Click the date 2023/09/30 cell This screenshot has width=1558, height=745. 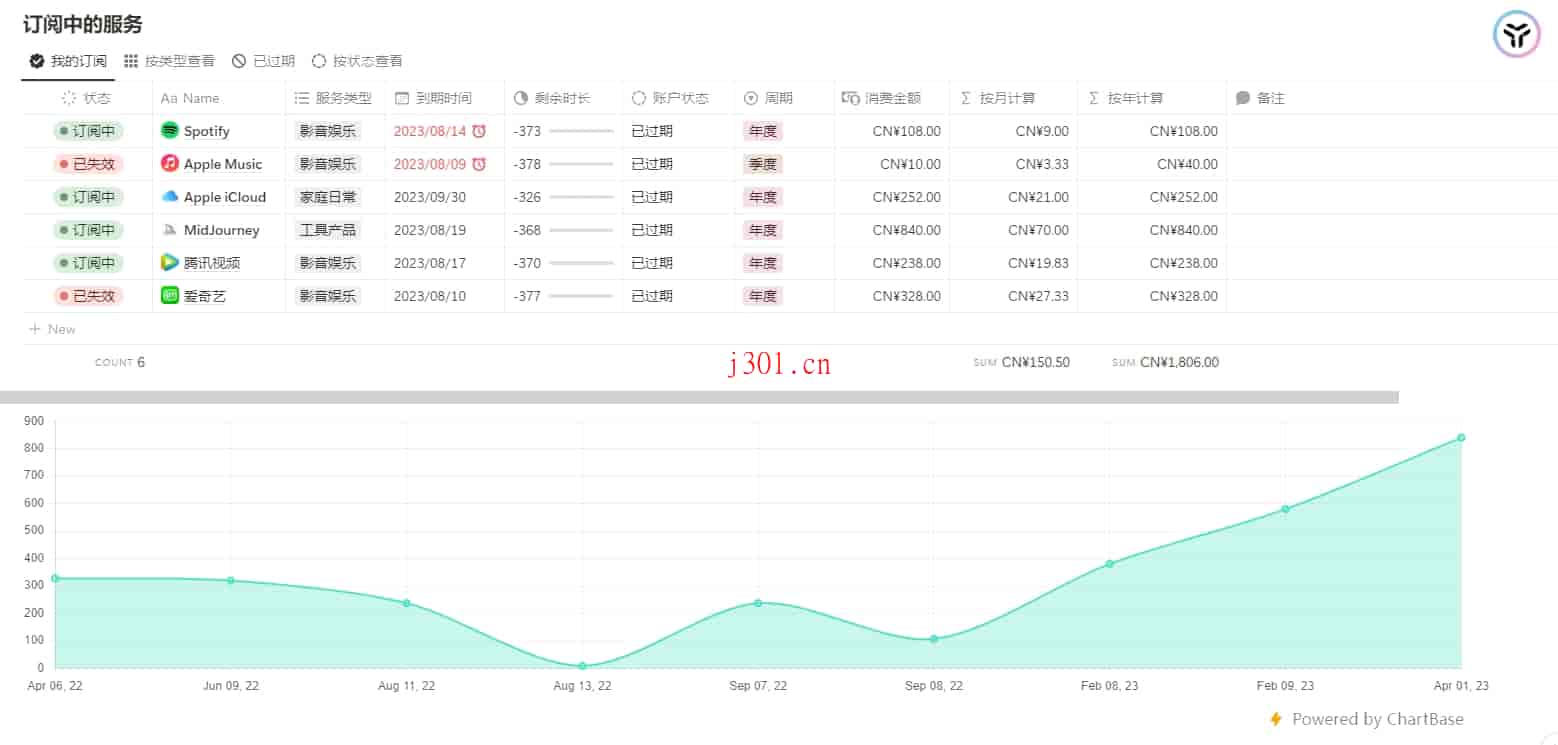click(430, 197)
